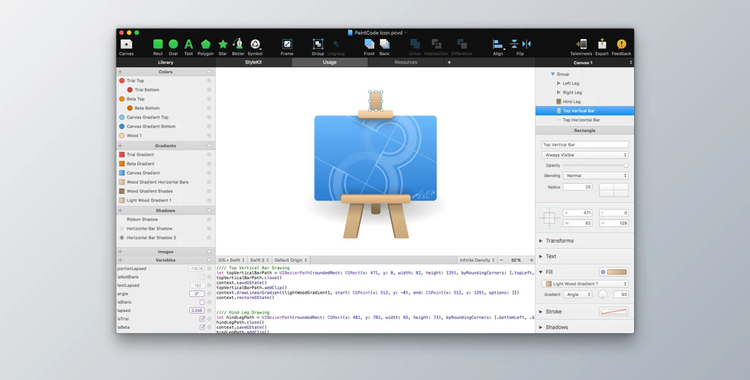Bring shape to Front

pyautogui.click(x=369, y=47)
